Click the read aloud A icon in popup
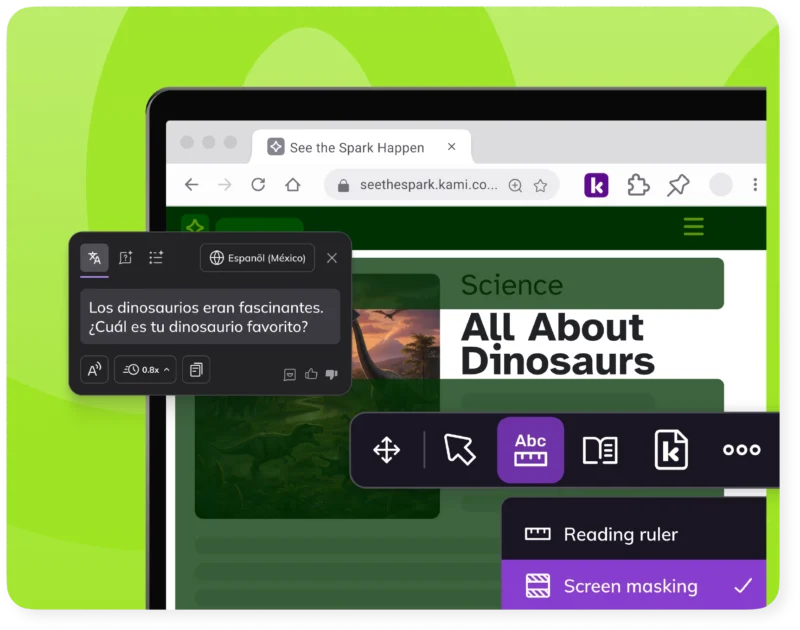The width and height of the screenshot is (800, 630). click(x=94, y=369)
